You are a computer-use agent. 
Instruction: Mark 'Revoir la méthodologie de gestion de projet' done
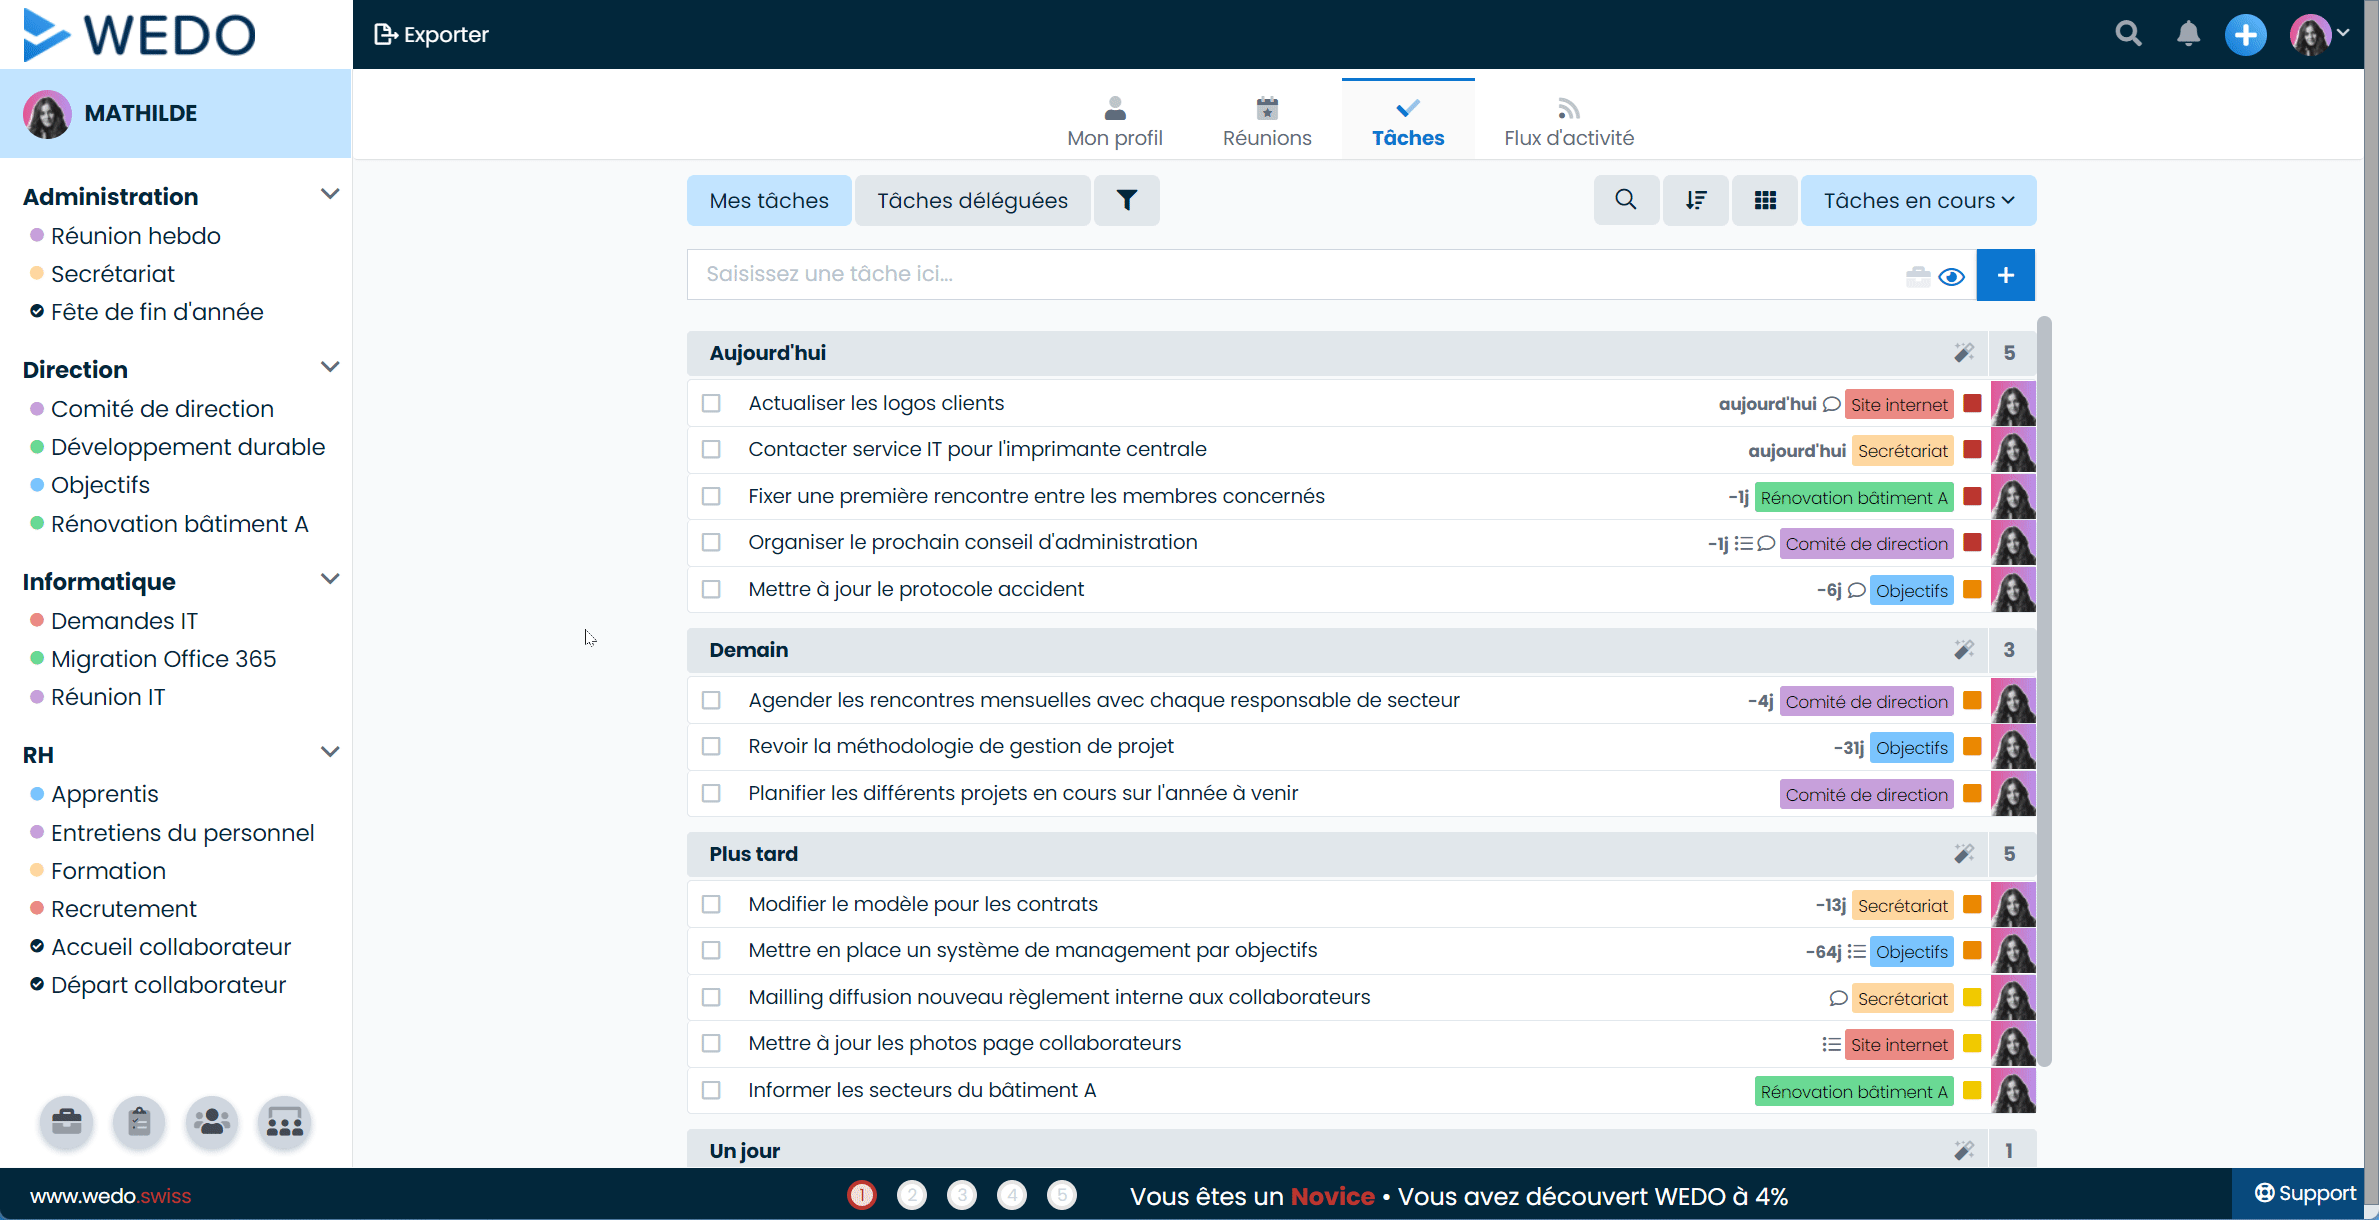coord(711,747)
